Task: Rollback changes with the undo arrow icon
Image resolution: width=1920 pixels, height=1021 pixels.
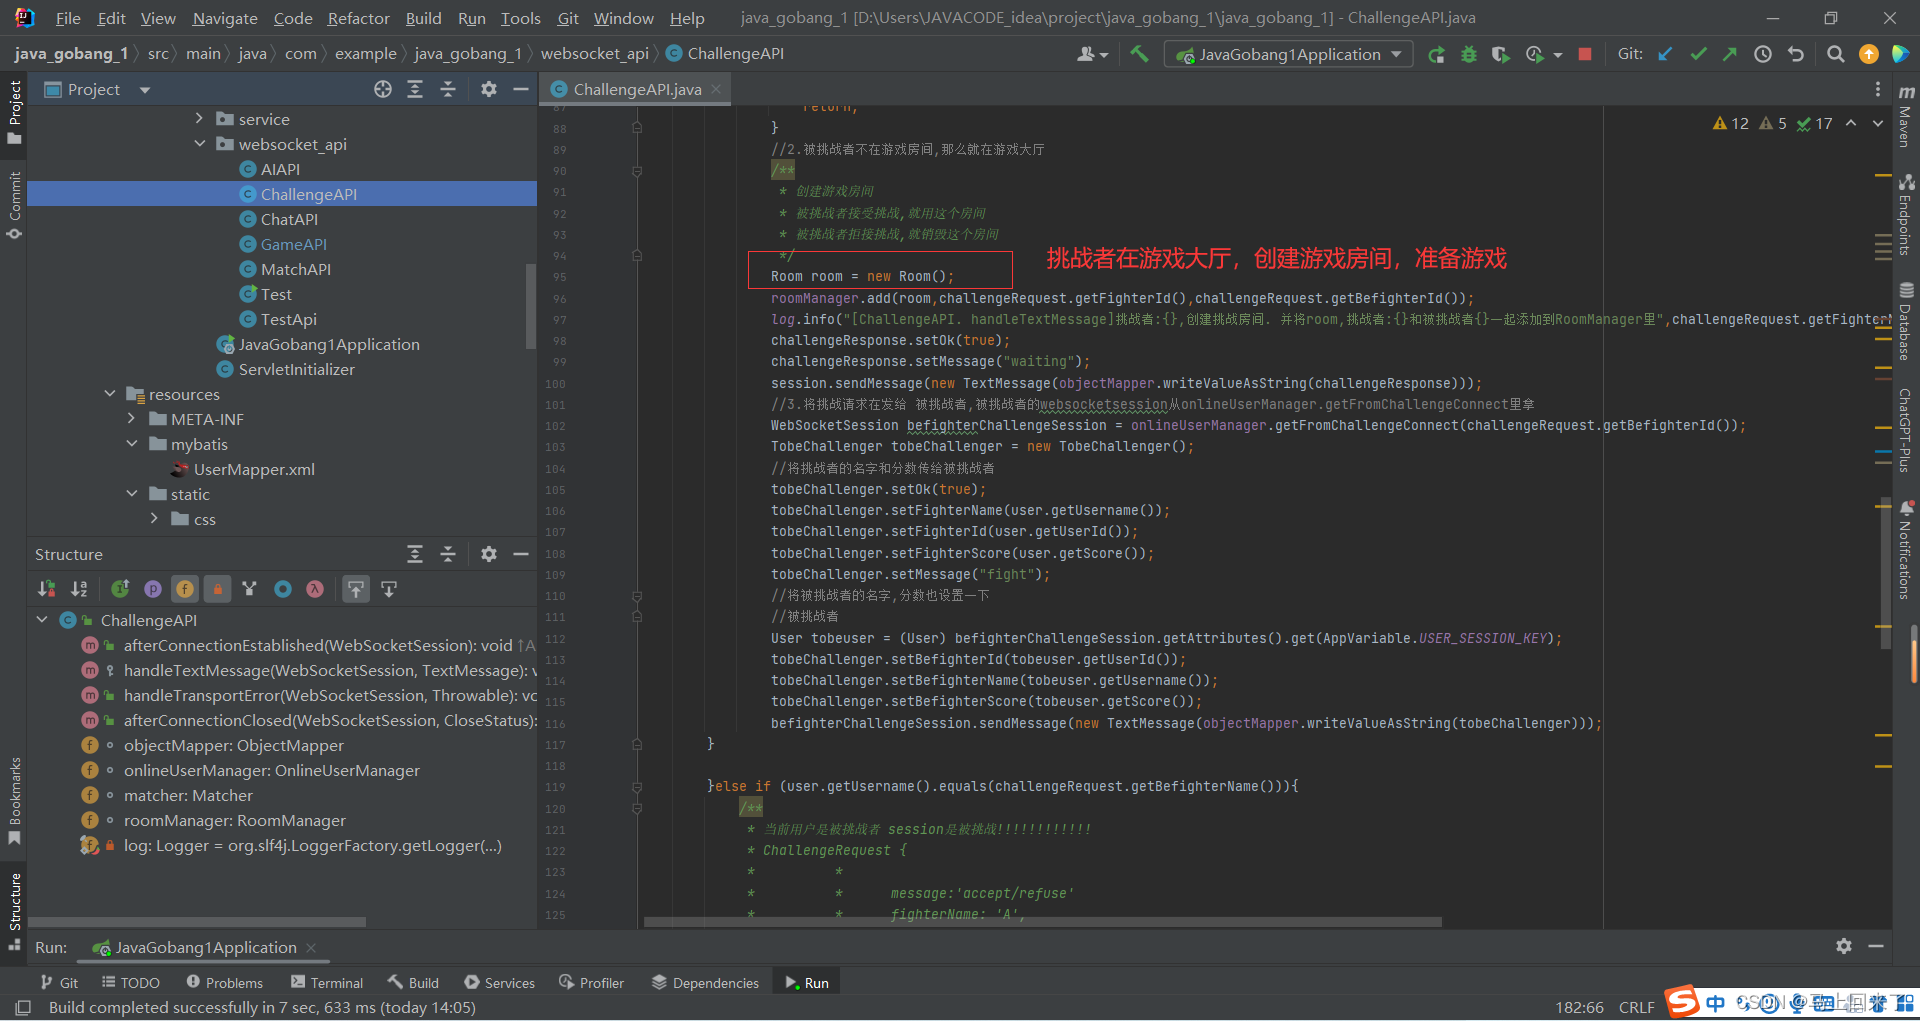Action: pos(1796,54)
